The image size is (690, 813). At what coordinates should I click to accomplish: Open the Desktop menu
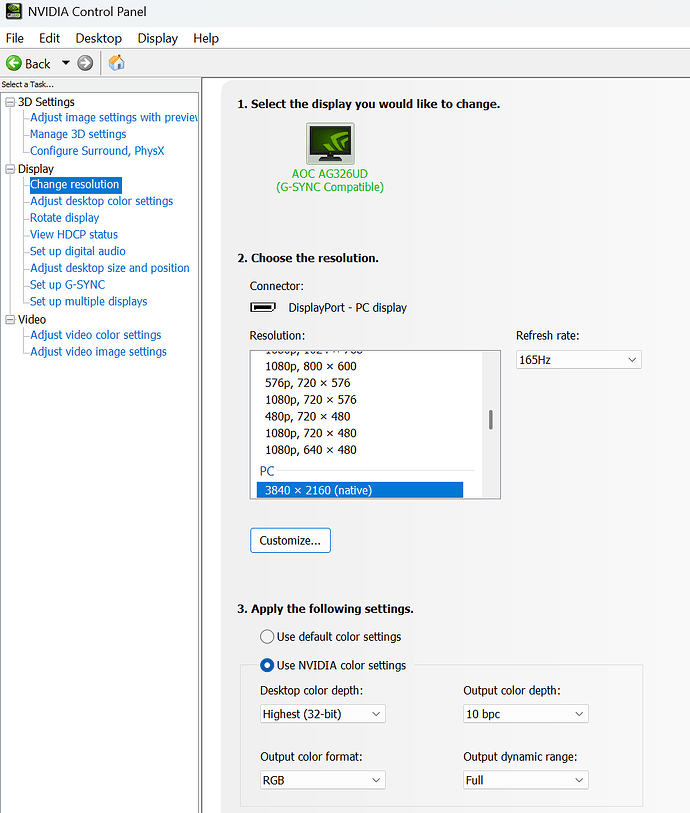coord(98,38)
